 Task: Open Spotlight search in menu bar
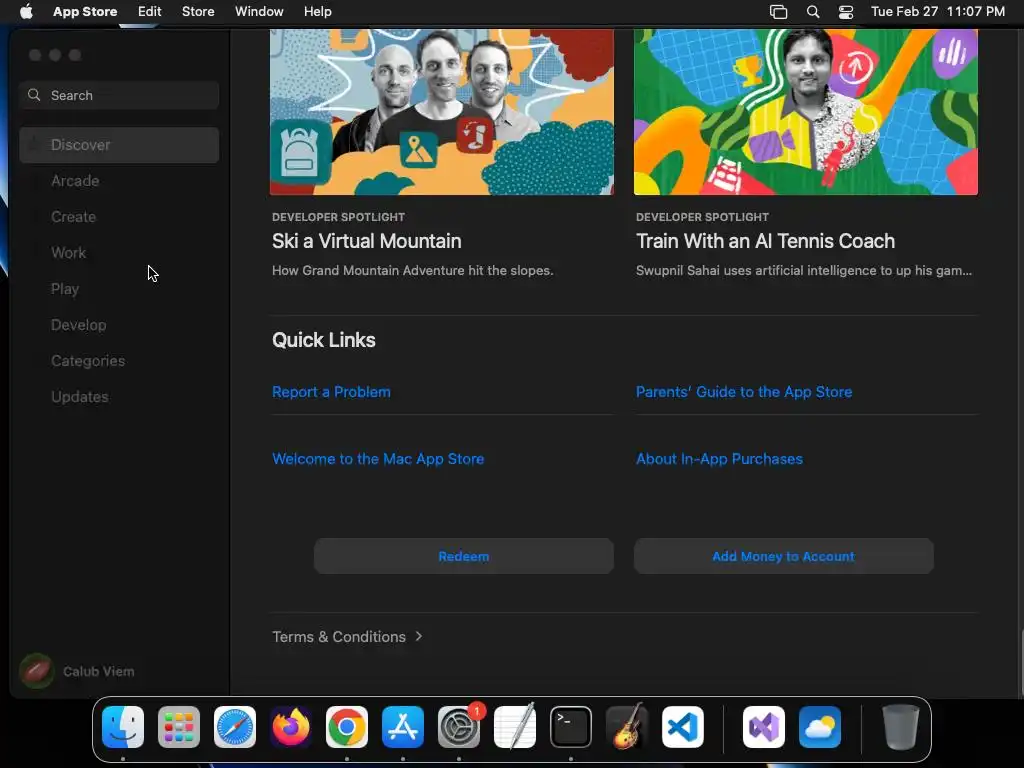(813, 12)
